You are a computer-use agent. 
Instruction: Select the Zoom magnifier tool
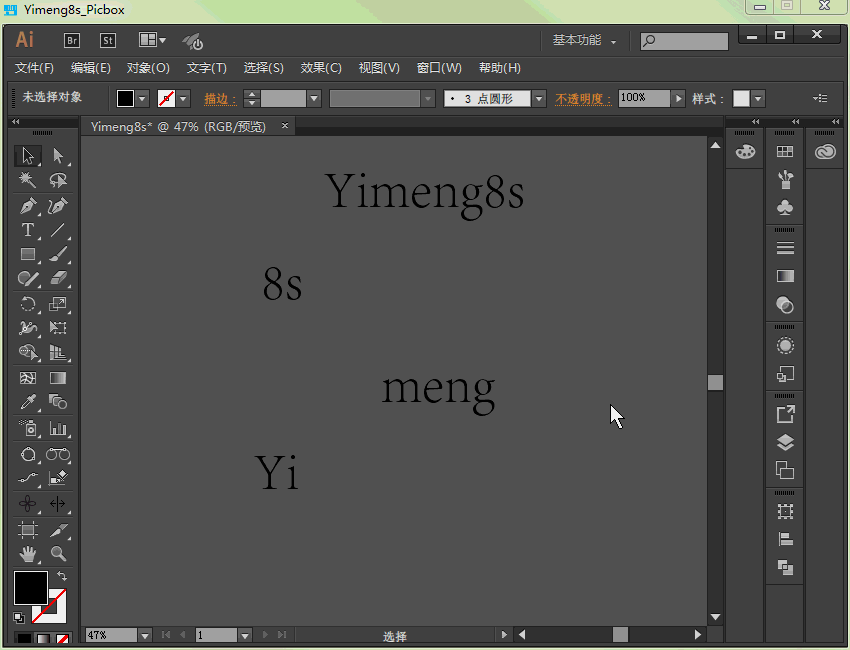[58, 553]
